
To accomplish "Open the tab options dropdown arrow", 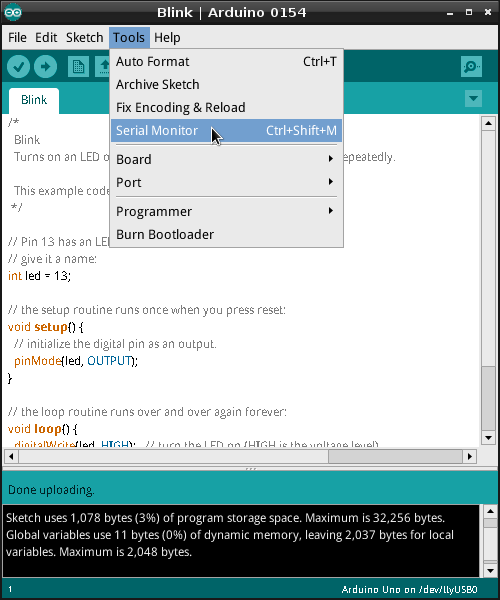I will pyautogui.click(x=473, y=99).
